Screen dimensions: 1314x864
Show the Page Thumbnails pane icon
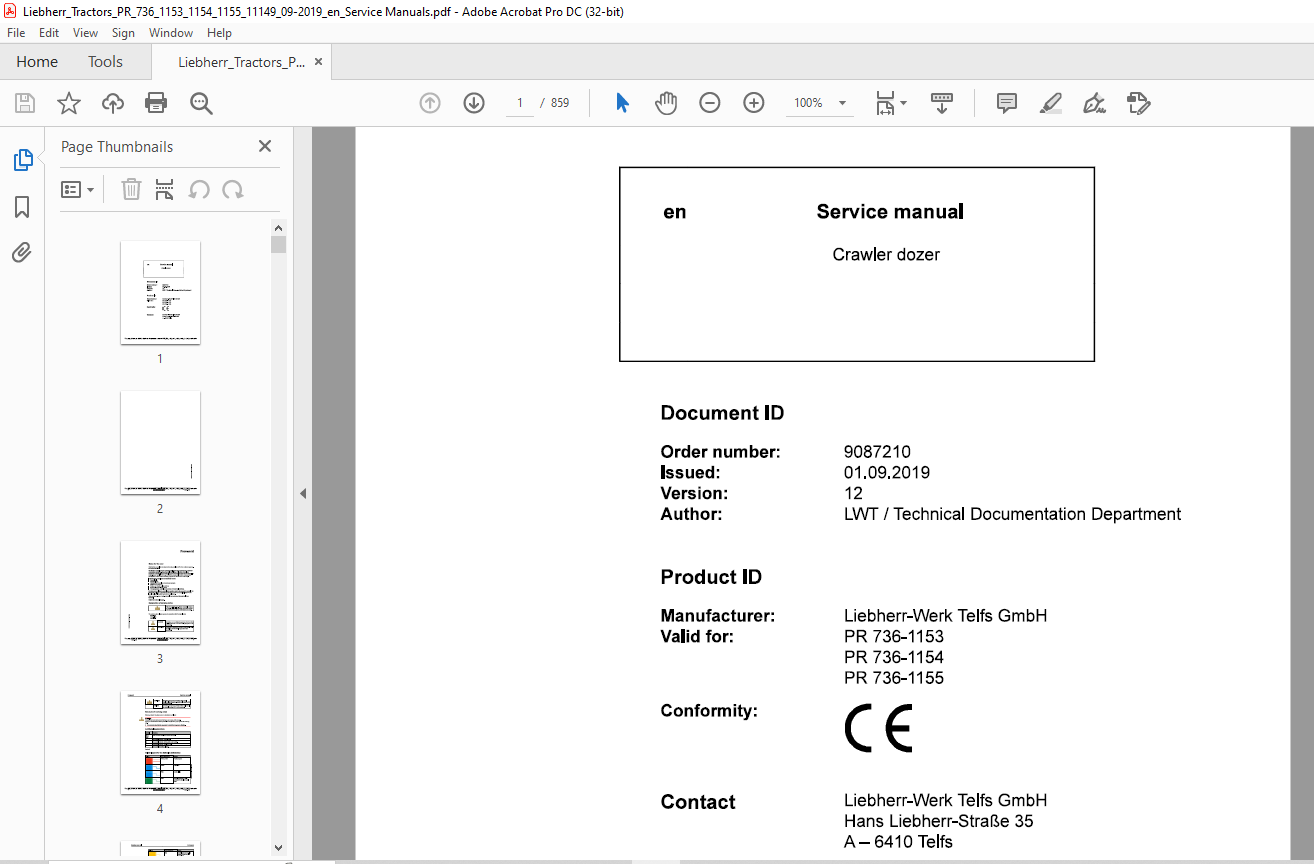click(x=22, y=160)
